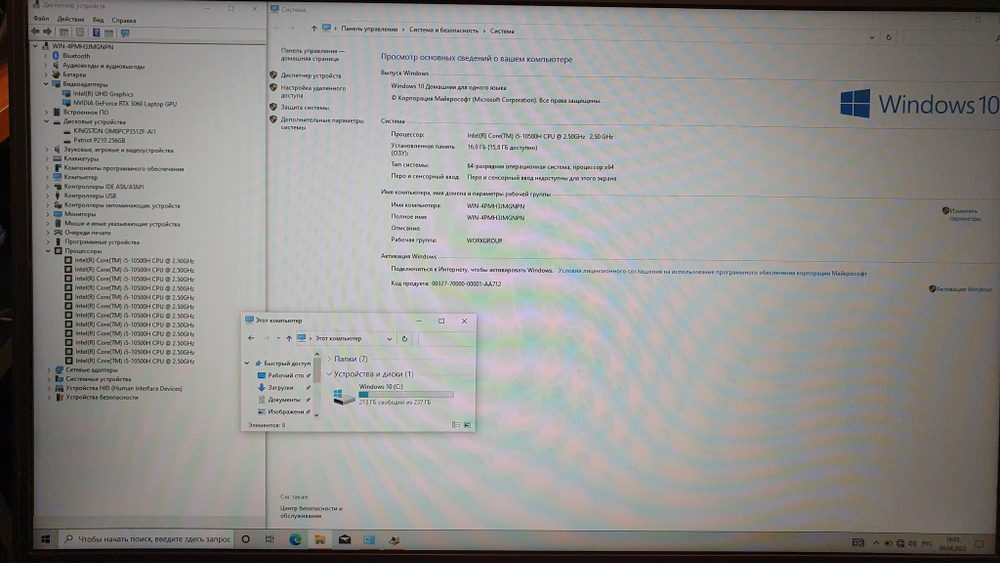
Task: Open the Mail app on taskbar
Action: (x=344, y=539)
